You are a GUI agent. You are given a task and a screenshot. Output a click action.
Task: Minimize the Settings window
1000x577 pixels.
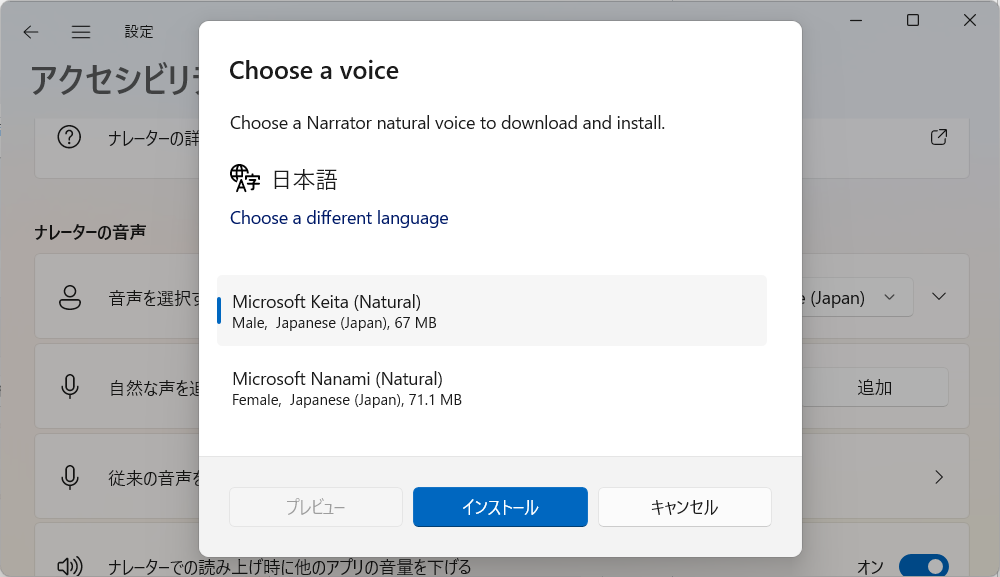click(856, 20)
